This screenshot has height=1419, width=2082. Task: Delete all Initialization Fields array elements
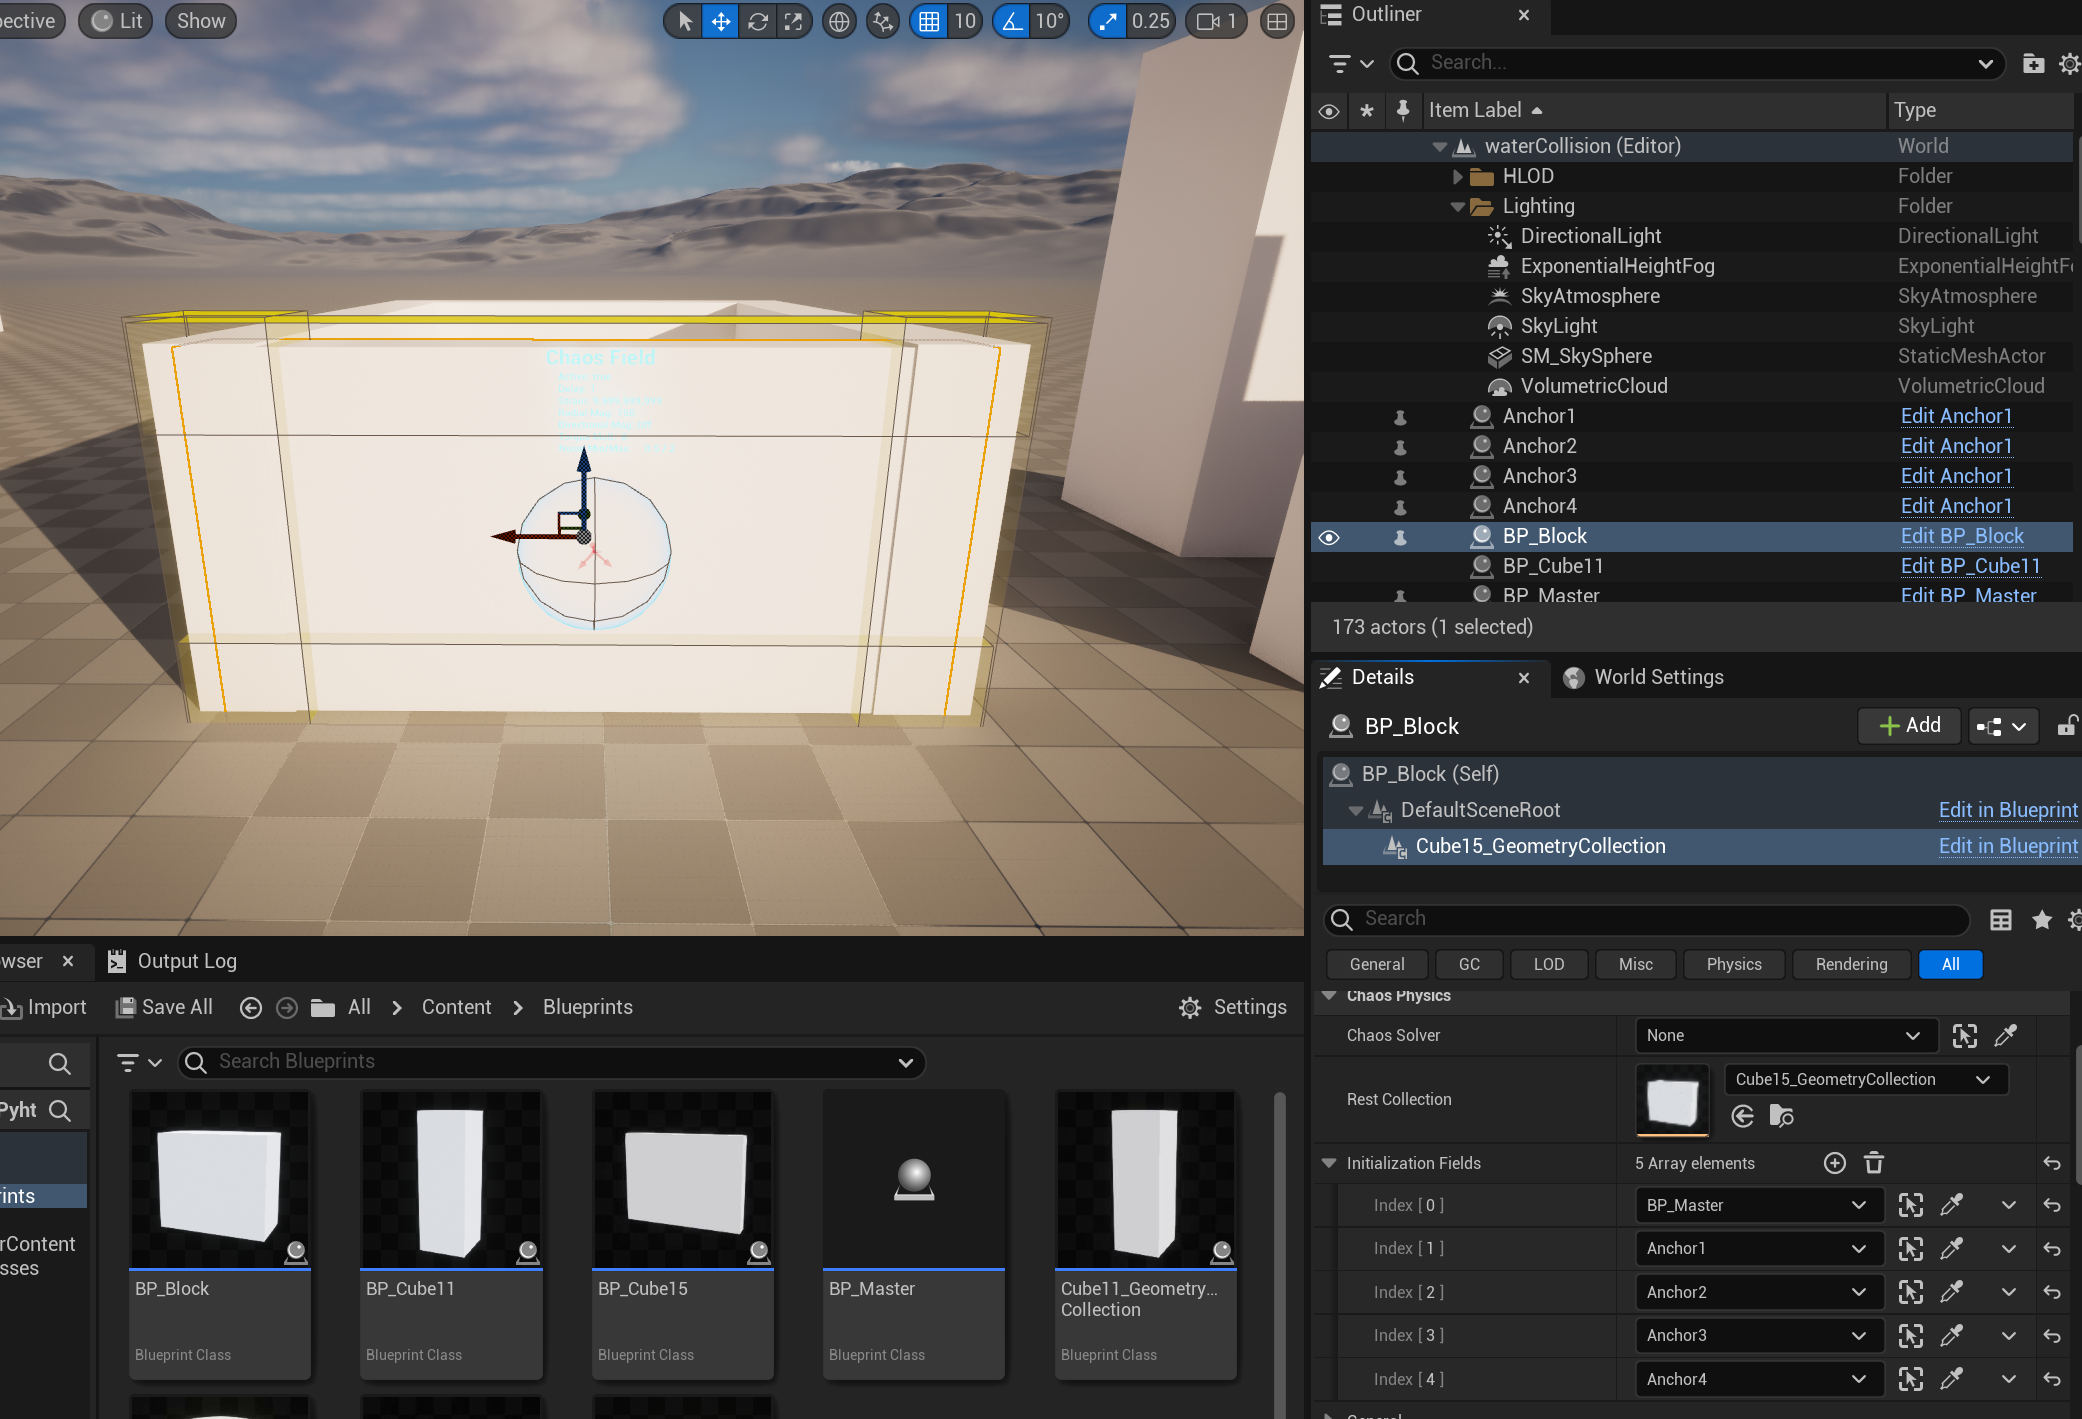(1873, 1163)
